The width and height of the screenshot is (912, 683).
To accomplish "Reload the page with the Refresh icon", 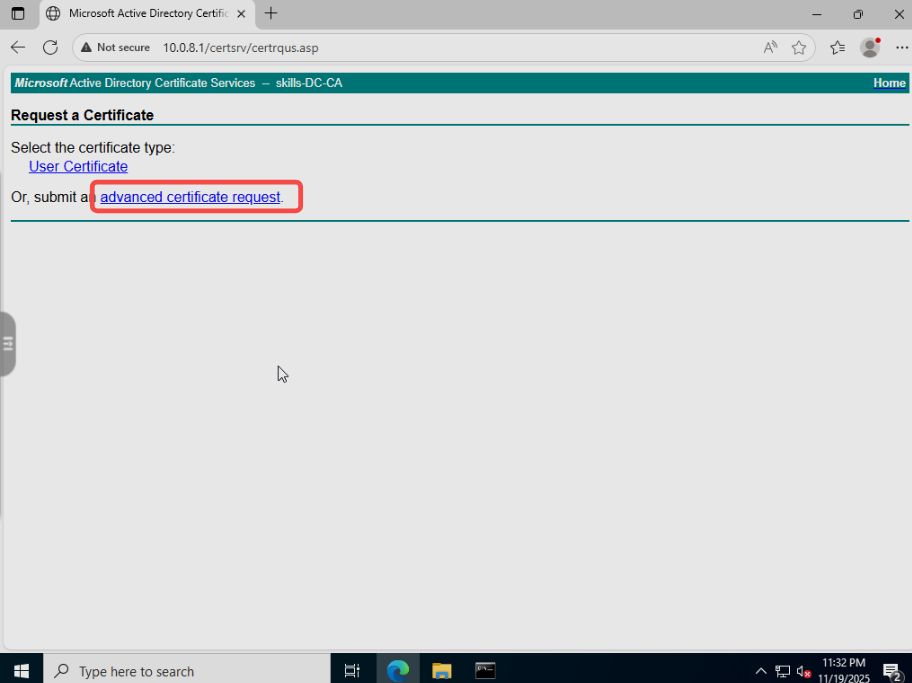I will (x=51, y=48).
